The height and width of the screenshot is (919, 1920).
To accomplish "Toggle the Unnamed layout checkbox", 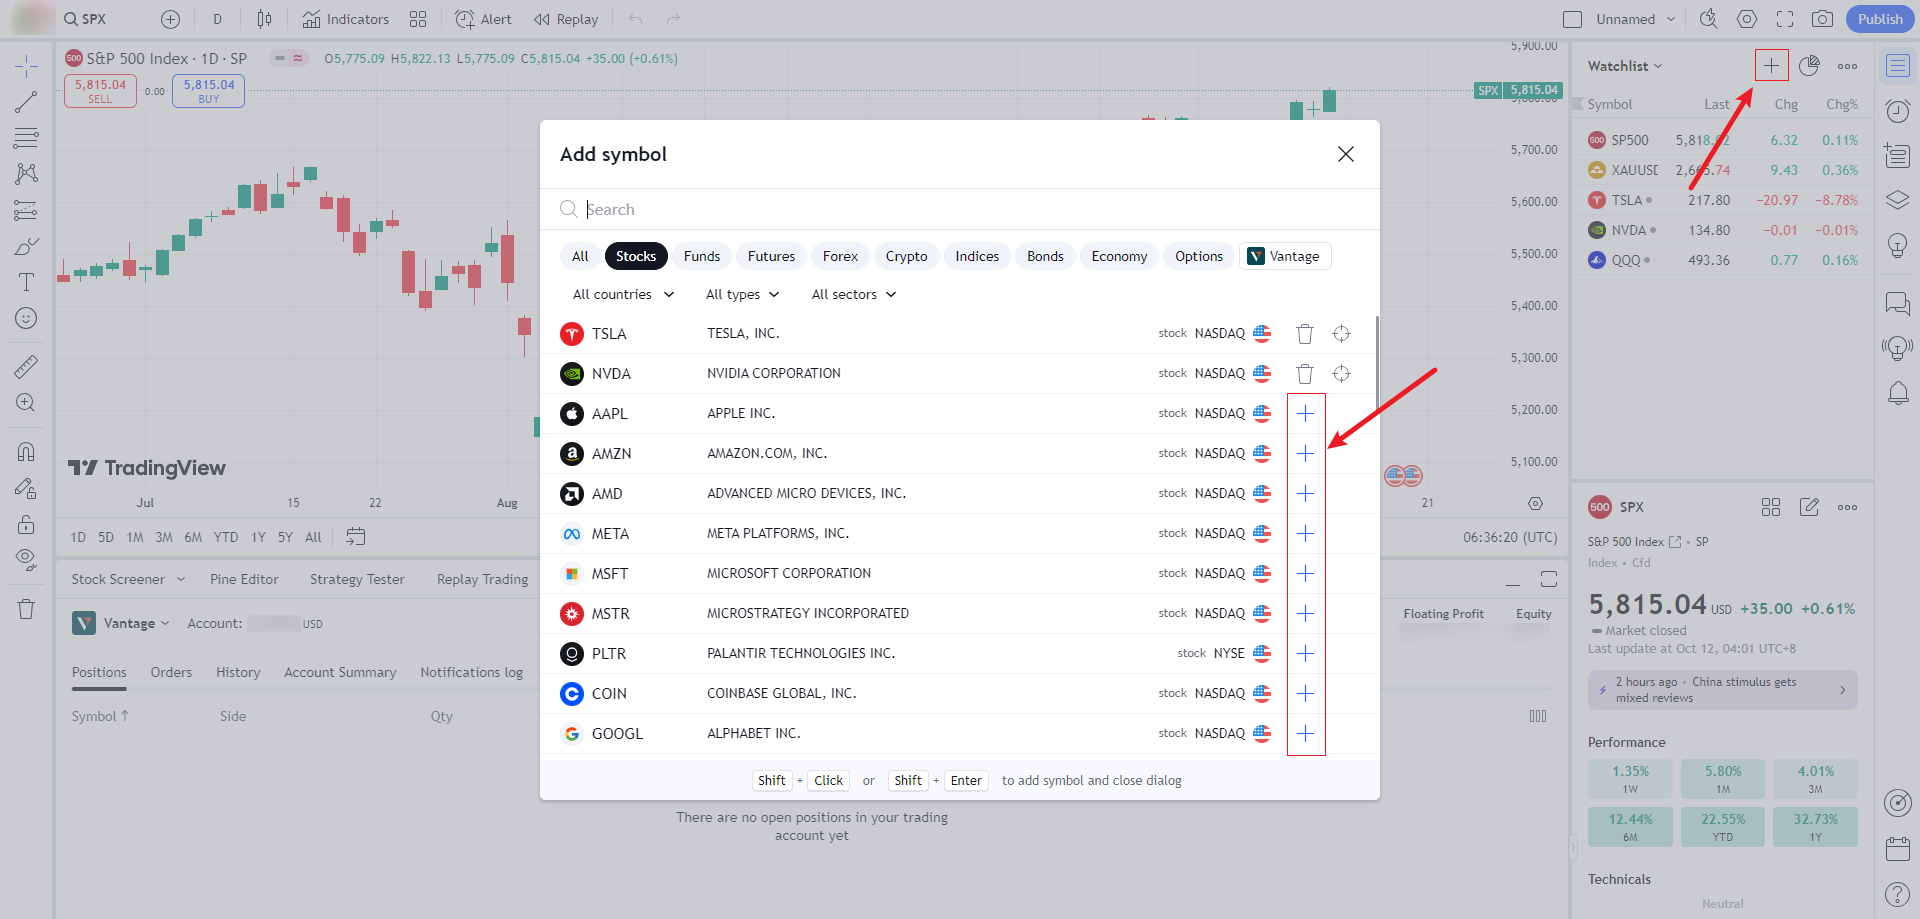I will [1573, 19].
